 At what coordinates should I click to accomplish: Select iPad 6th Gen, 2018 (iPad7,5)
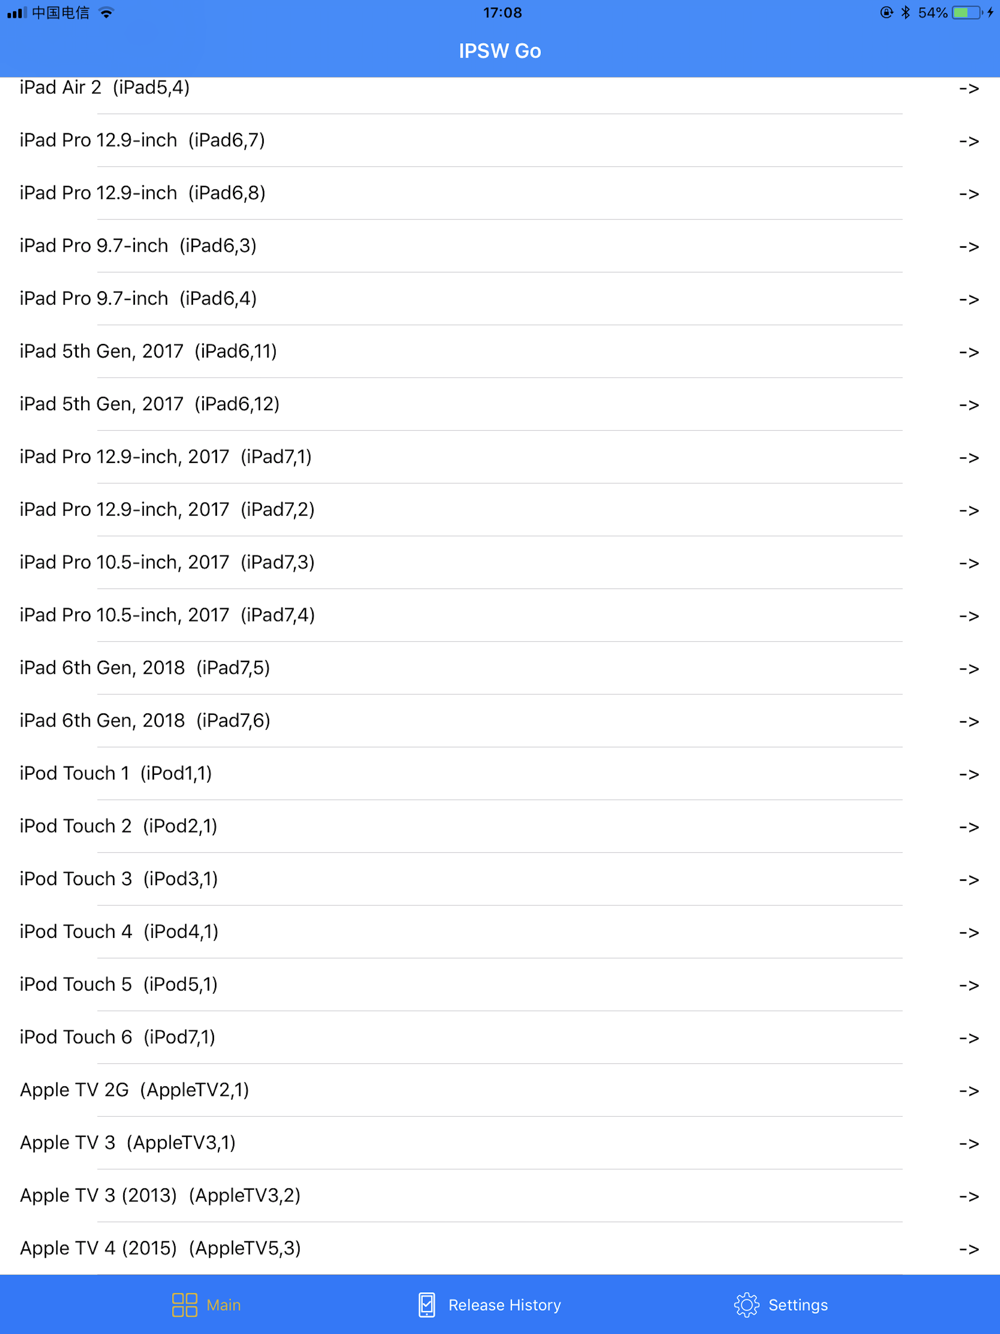[145, 668]
